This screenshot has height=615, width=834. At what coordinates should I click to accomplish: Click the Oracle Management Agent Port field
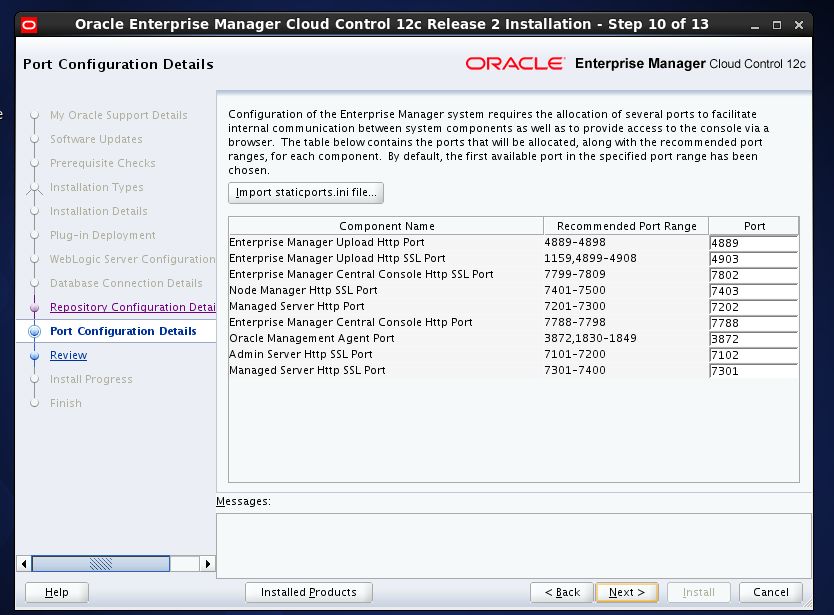753,339
